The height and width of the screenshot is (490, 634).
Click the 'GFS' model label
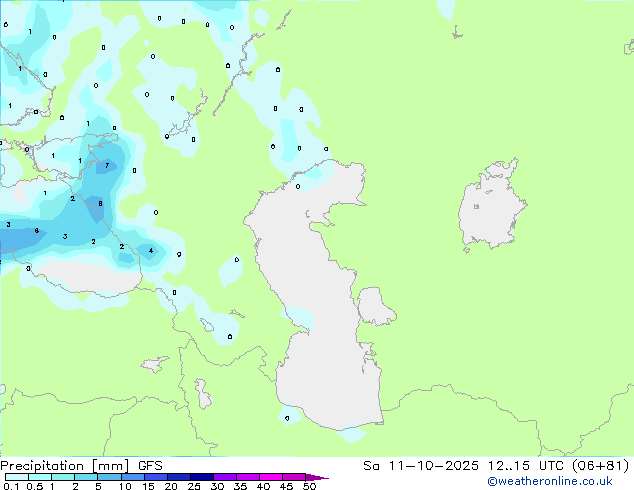(150, 466)
